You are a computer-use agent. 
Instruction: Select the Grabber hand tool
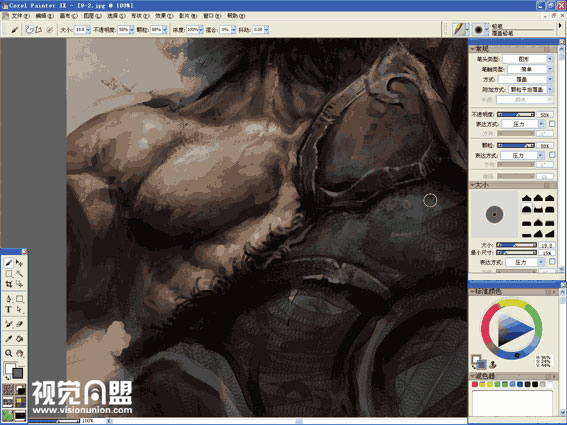pos(20,353)
